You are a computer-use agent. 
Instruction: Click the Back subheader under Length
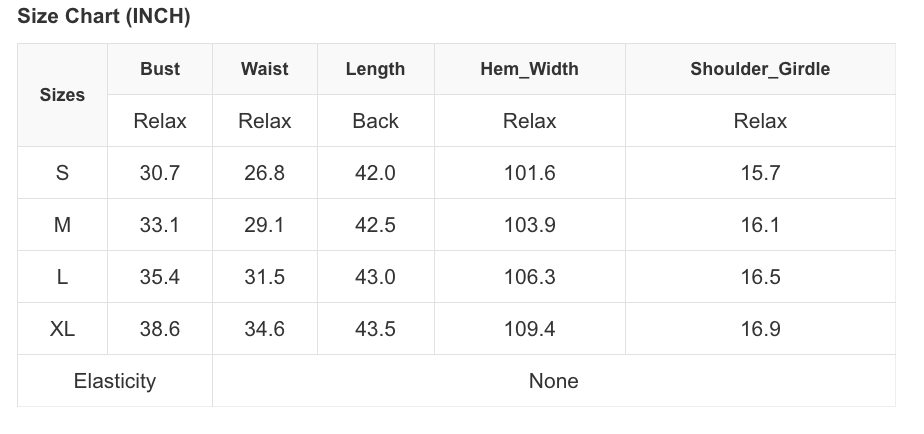coord(375,121)
